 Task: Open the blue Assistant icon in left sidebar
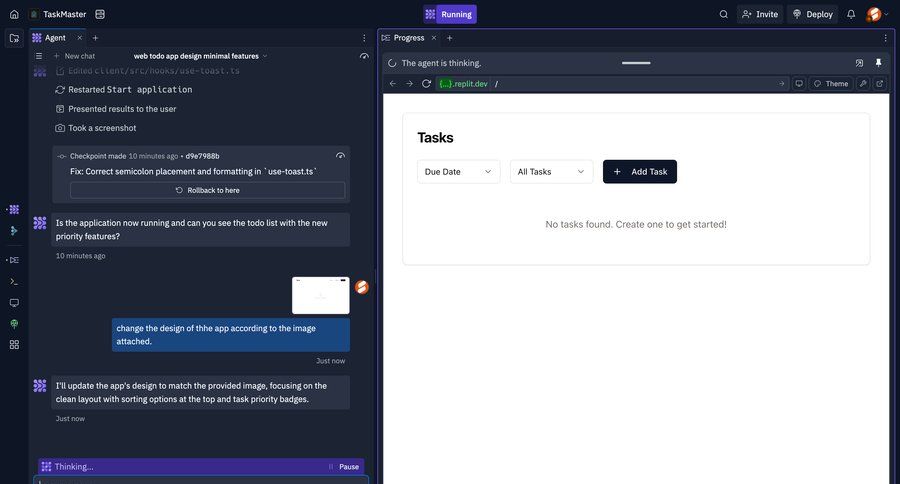[x=14, y=231]
